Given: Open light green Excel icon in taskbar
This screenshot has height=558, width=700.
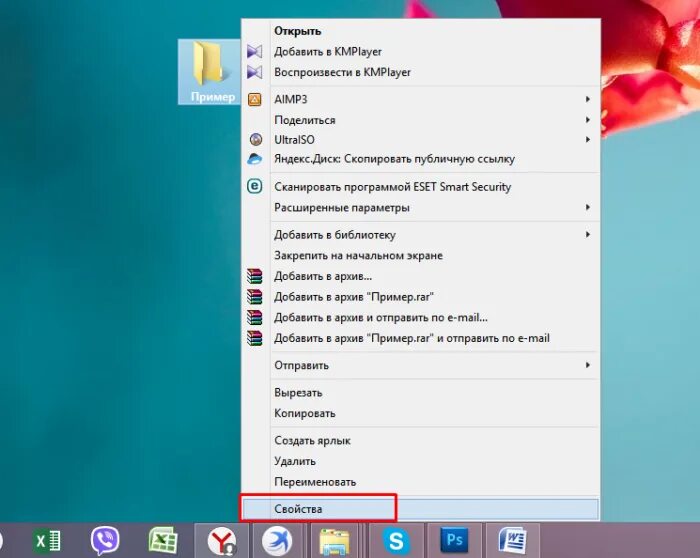Looking at the screenshot, I should [x=163, y=540].
